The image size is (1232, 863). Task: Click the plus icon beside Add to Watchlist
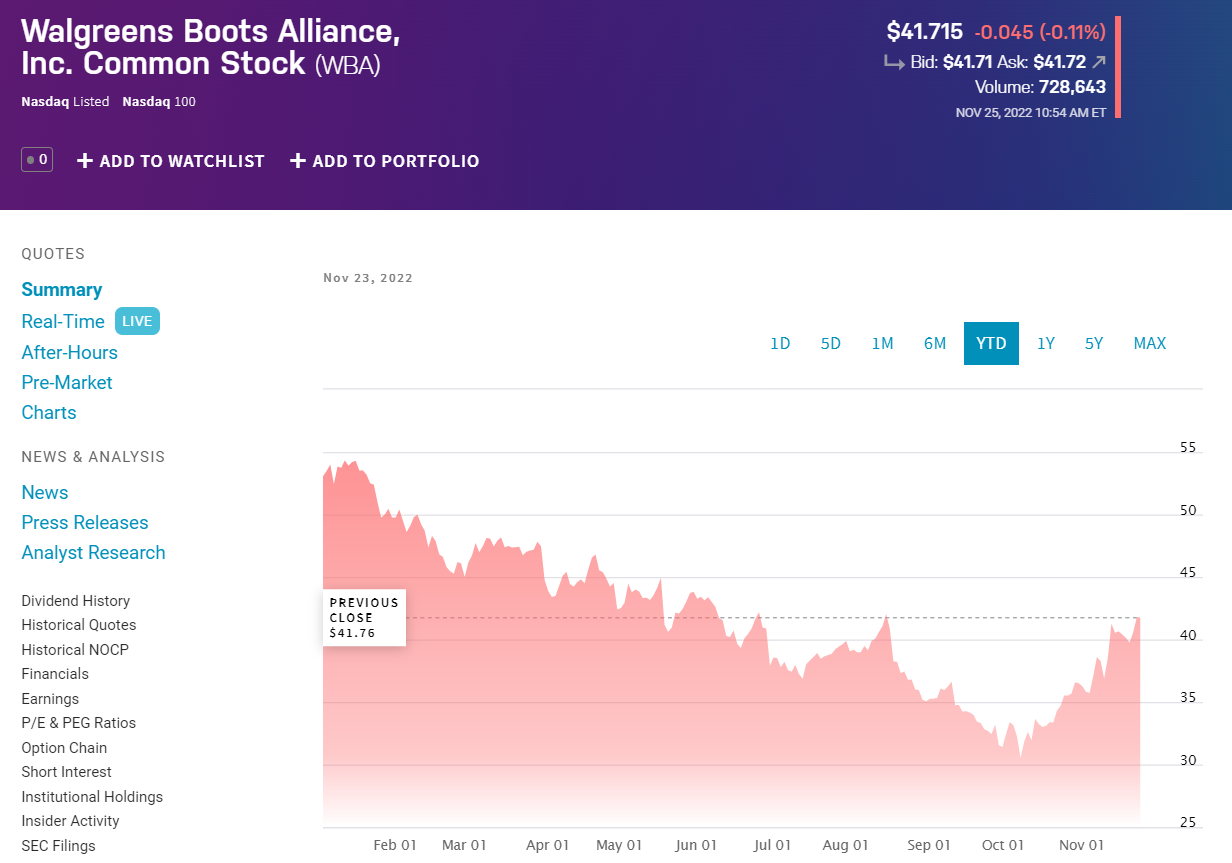point(85,161)
